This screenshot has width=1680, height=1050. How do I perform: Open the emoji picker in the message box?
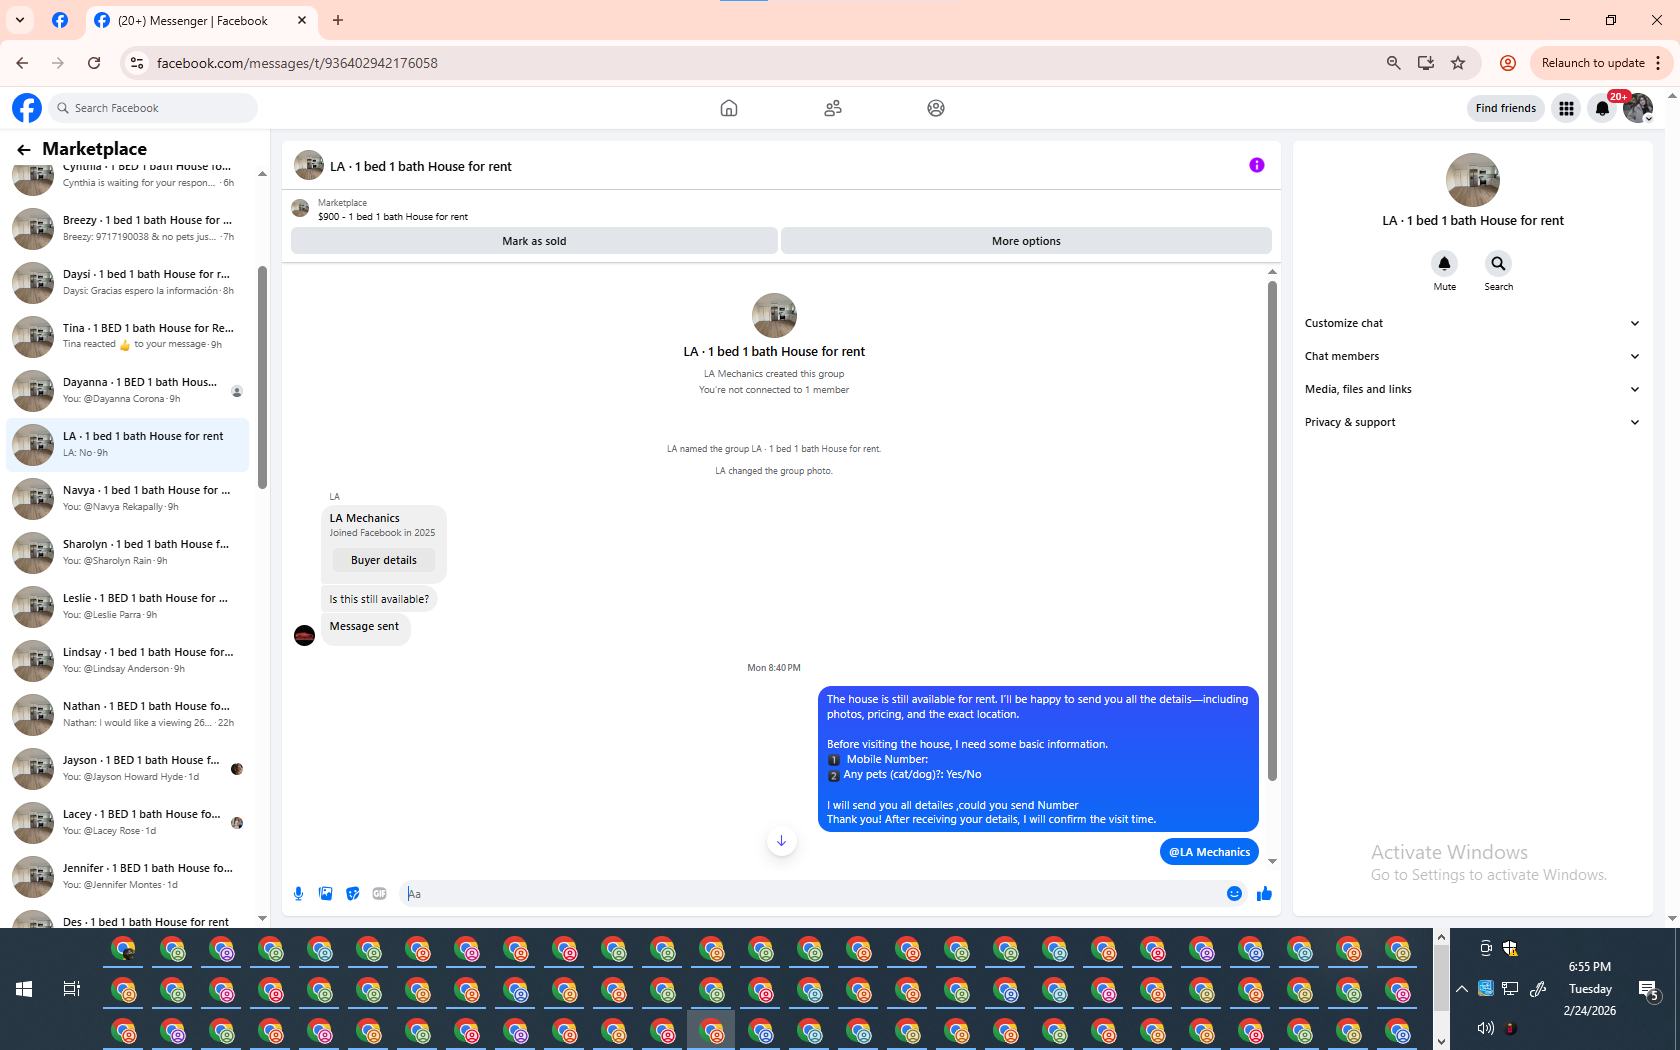(1234, 894)
